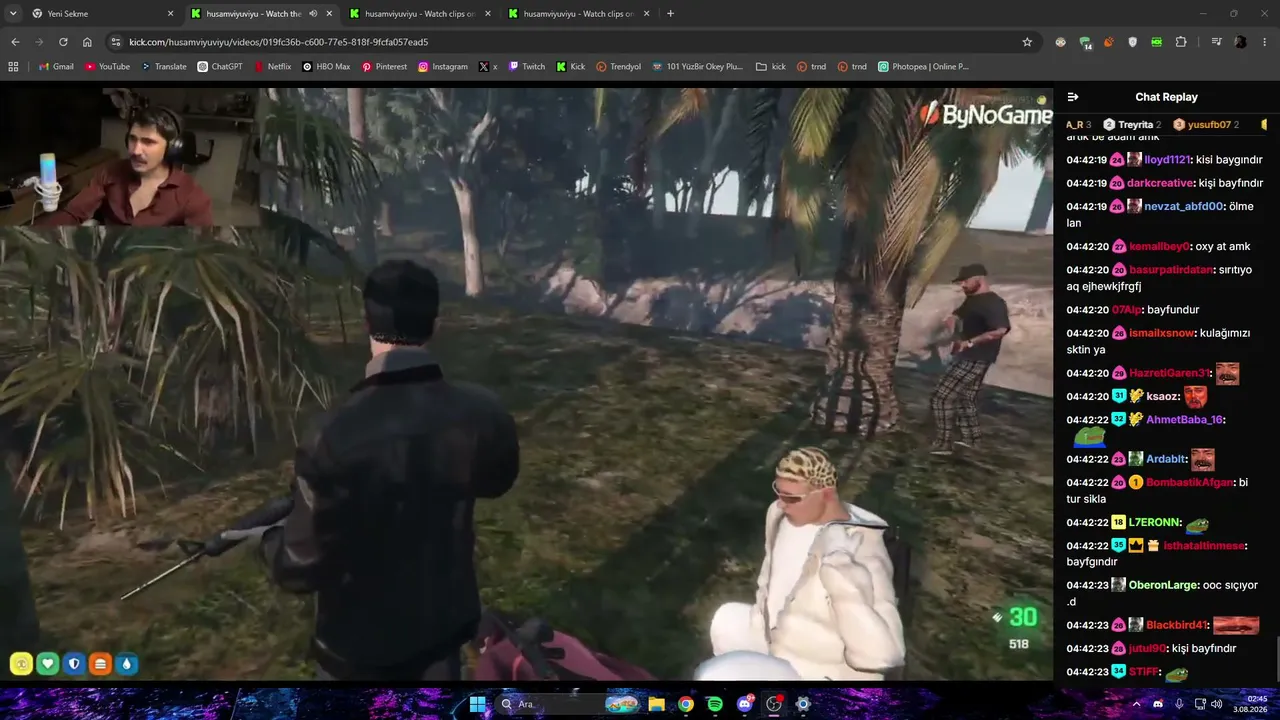
Task: Open the system volume control
Action: pos(1216,704)
